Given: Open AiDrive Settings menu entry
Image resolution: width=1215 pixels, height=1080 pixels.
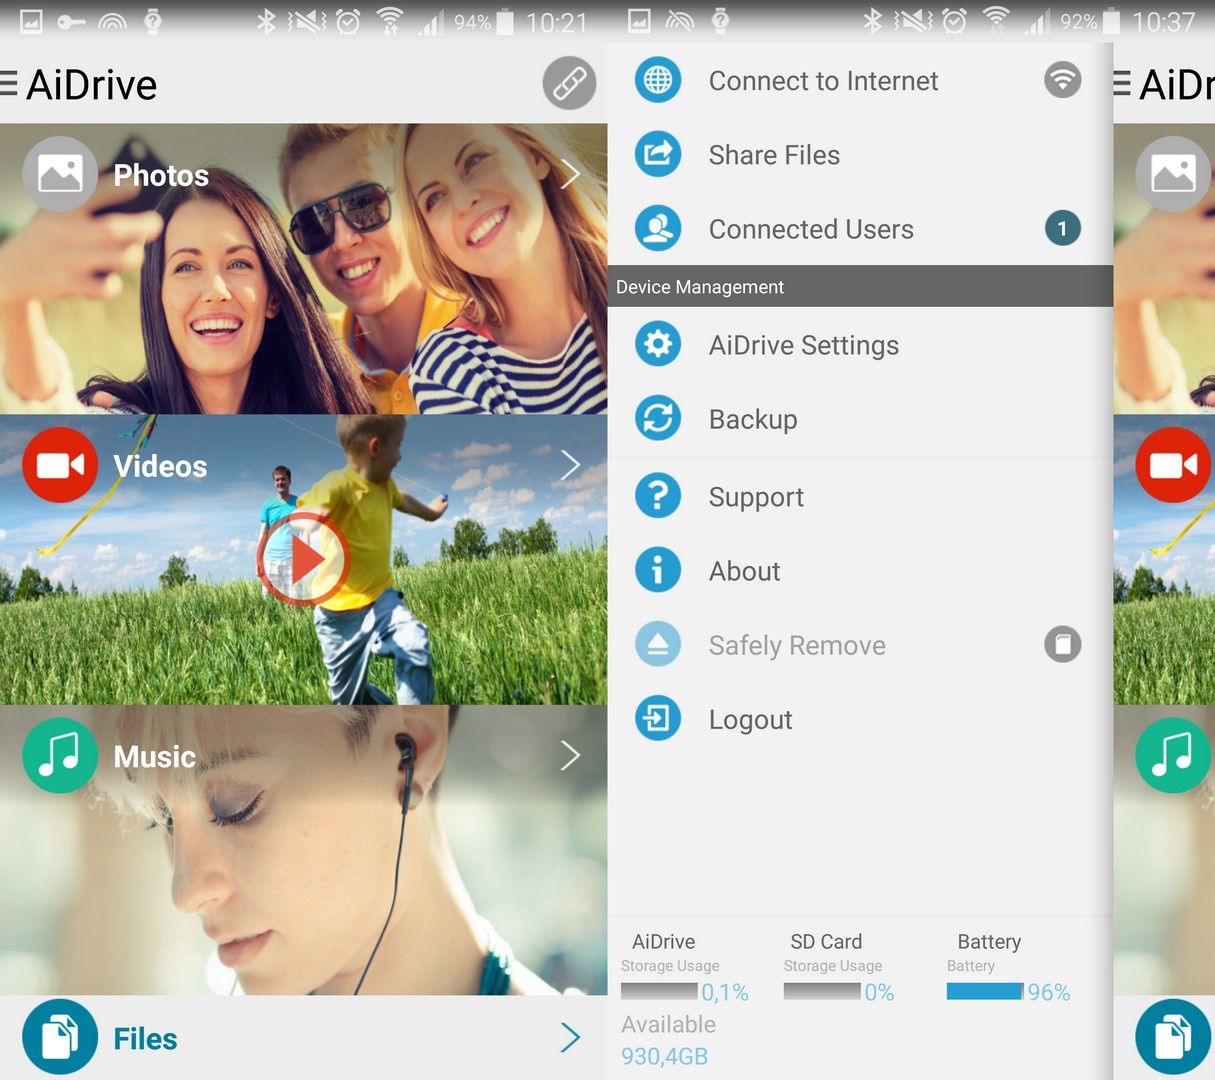Looking at the screenshot, I should (x=860, y=344).
